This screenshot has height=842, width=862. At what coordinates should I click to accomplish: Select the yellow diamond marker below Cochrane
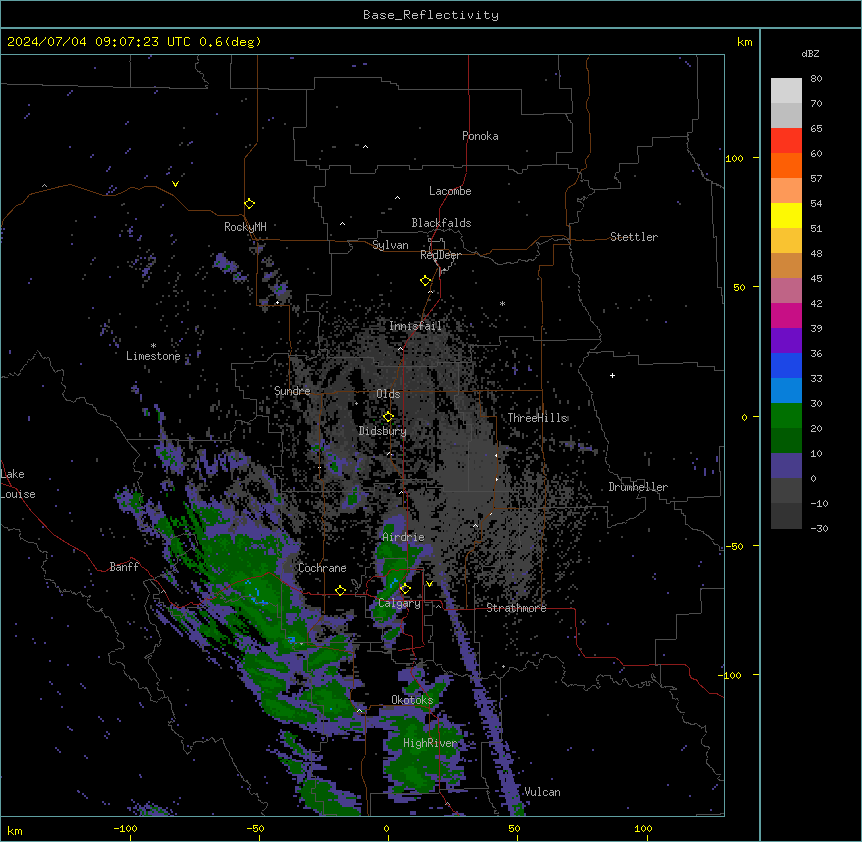340,591
